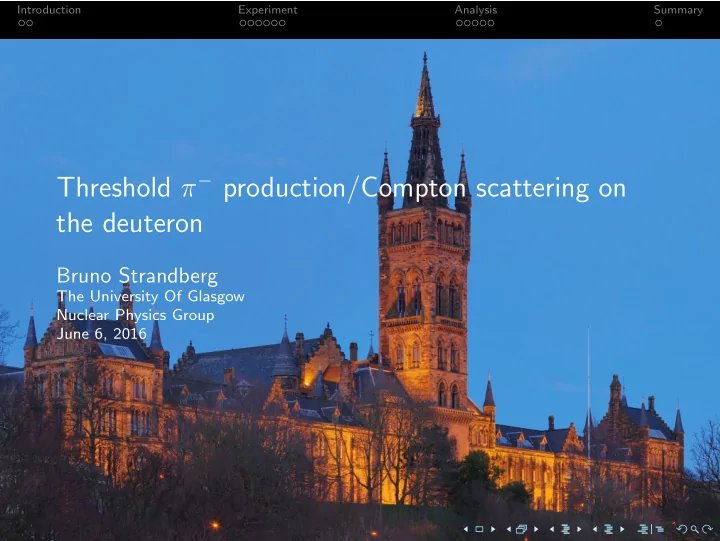
Task: Click the section navigation icon
Action: (609, 529)
